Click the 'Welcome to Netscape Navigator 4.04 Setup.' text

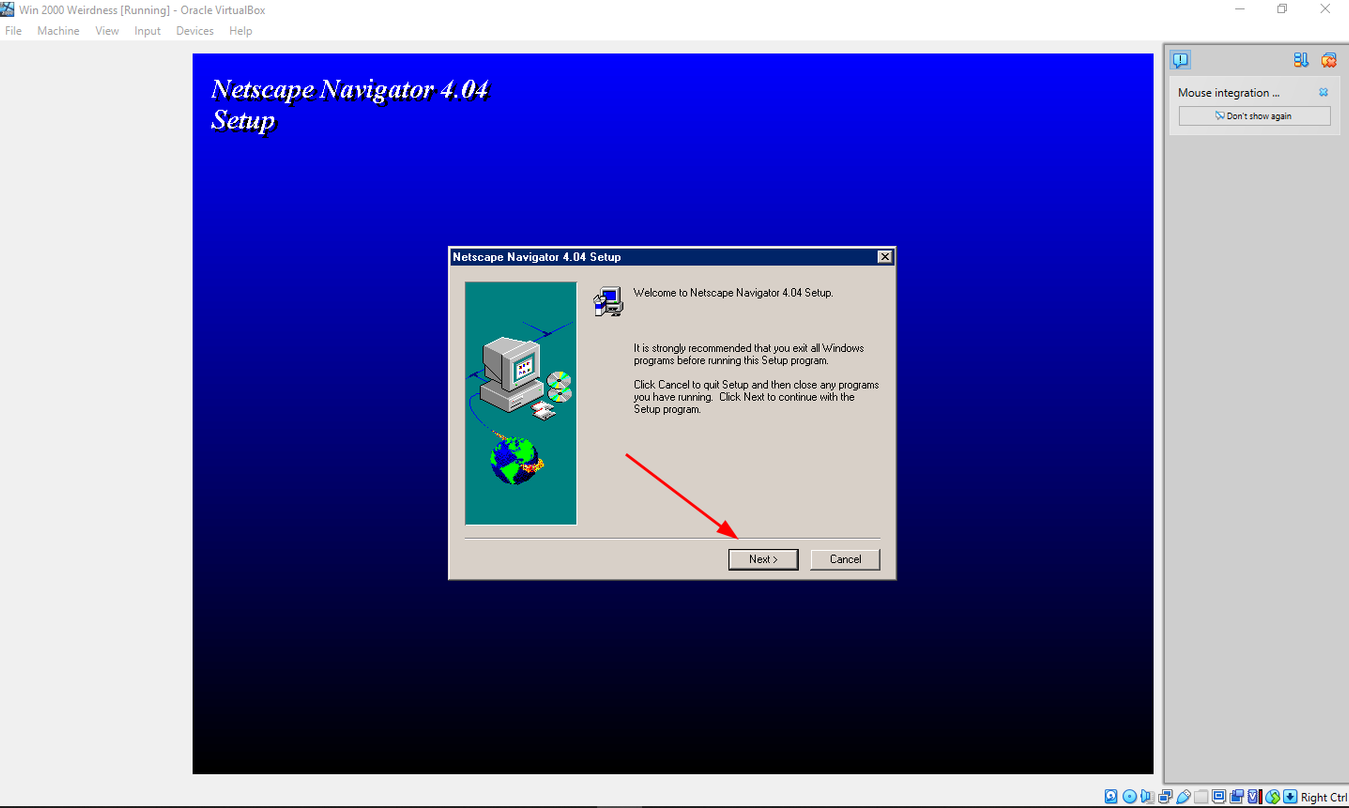pos(733,293)
